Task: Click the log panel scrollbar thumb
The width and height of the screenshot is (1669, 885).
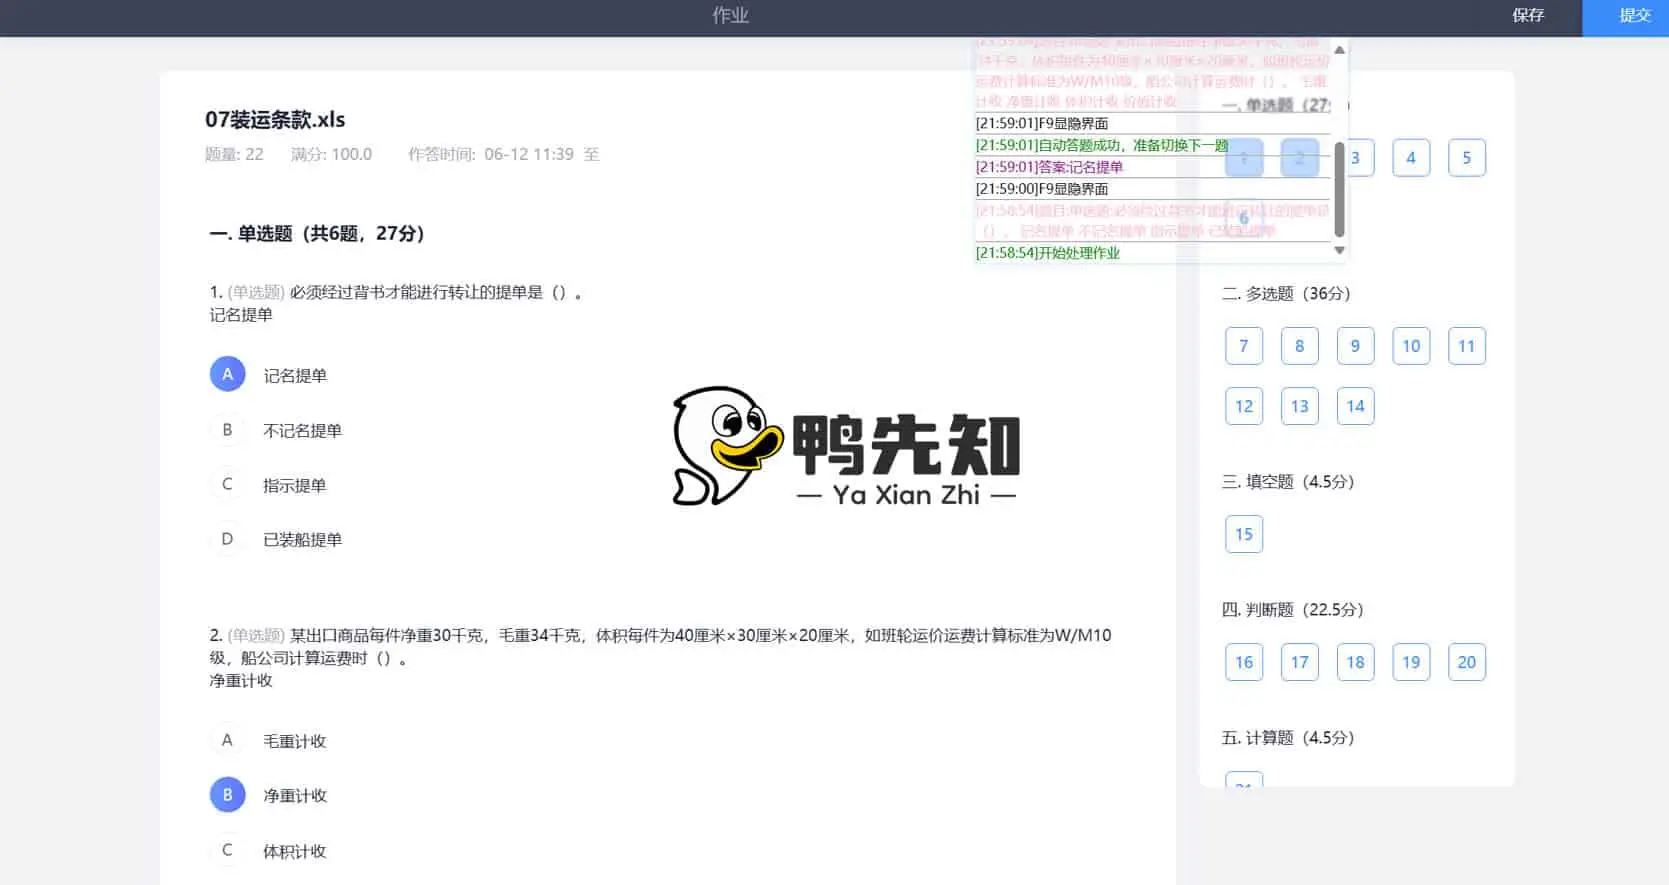Action: (1340, 189)
